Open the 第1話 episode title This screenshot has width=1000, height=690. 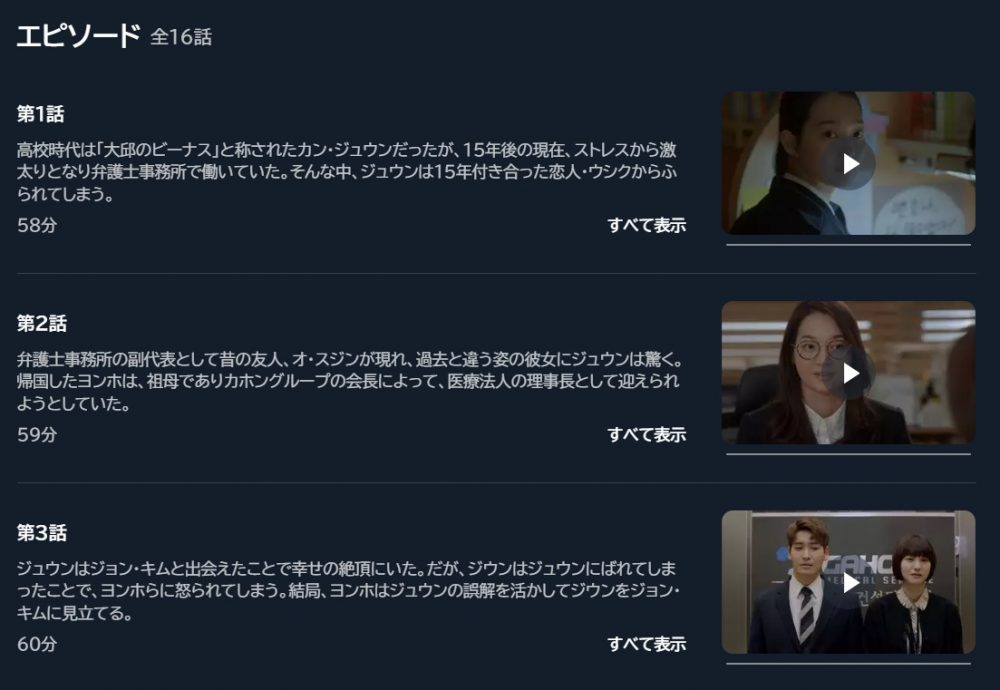coord(41,114)
